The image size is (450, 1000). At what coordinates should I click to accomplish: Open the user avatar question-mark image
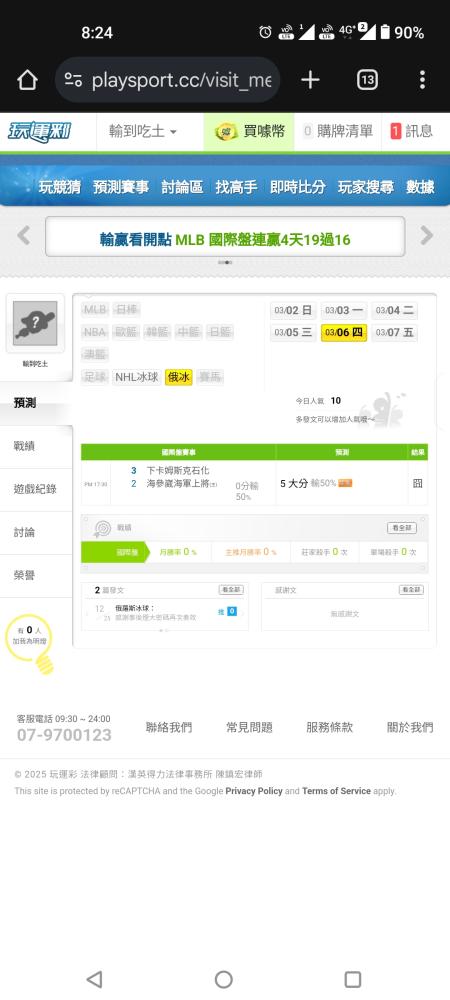[x=35, y=323]
